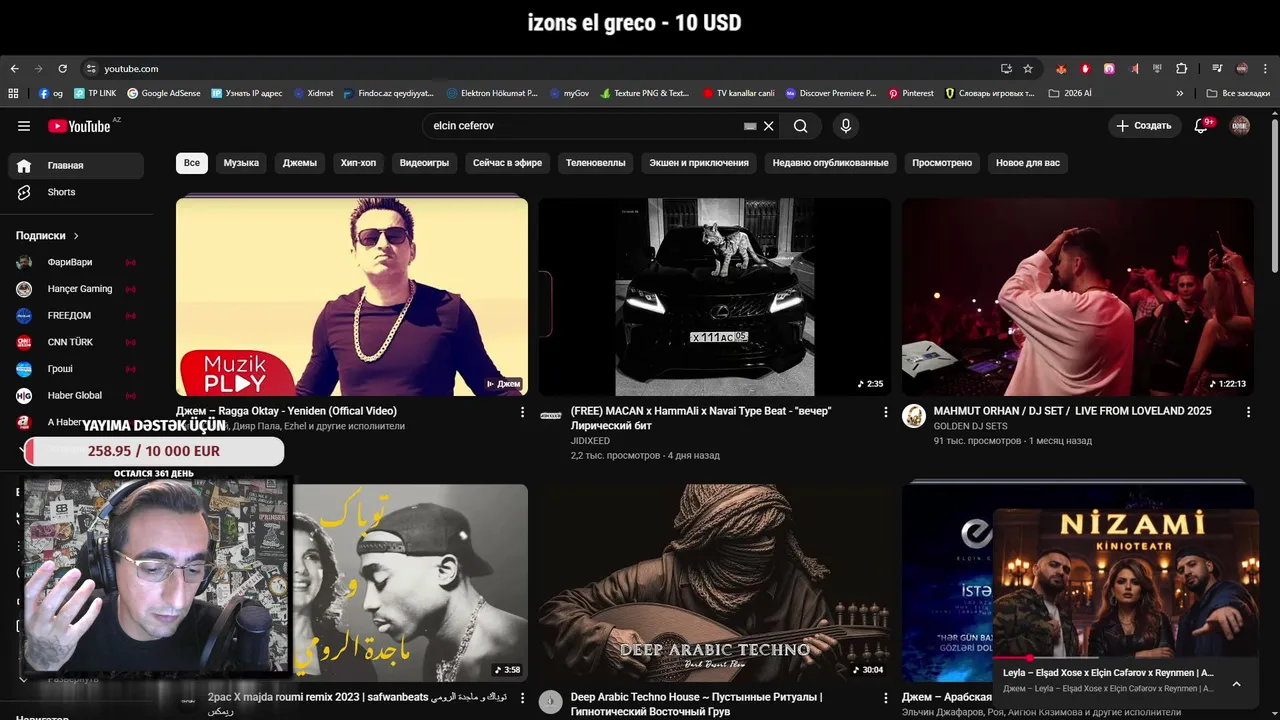Open the CNN TÜRK subscription channel
This screenshot has width=1280, height=720.
tap(76, 342)
